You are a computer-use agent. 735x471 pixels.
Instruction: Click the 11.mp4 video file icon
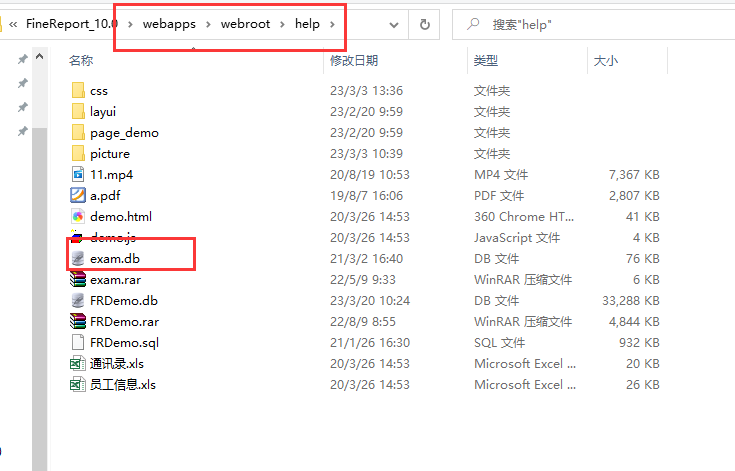[x=78, y=174]
